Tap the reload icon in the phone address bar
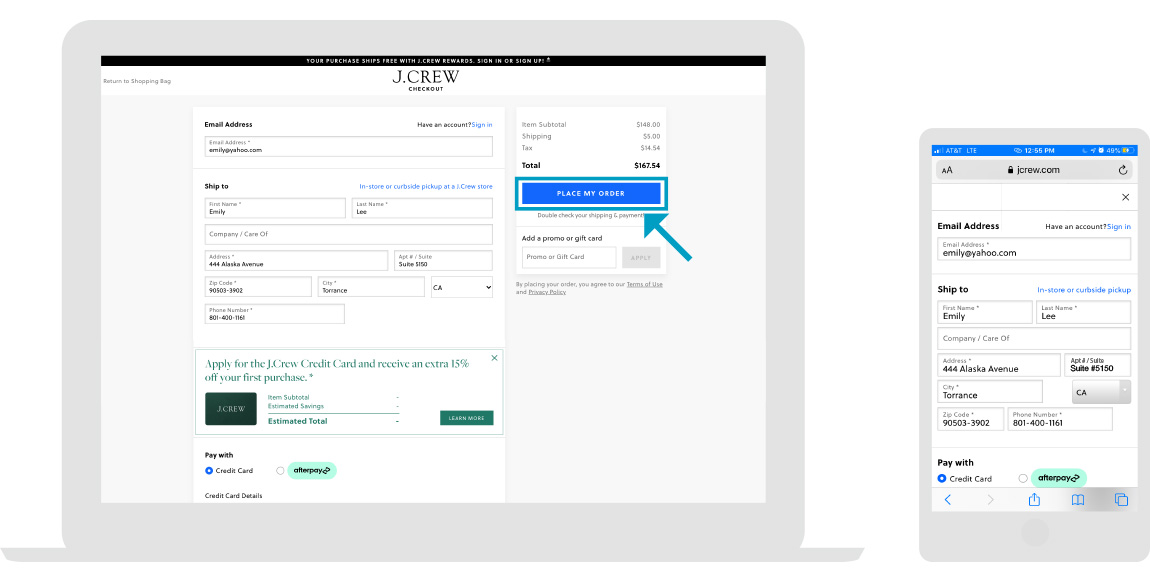The width and height of the screenshot is (1150, 578). (x=1122, y=170)
